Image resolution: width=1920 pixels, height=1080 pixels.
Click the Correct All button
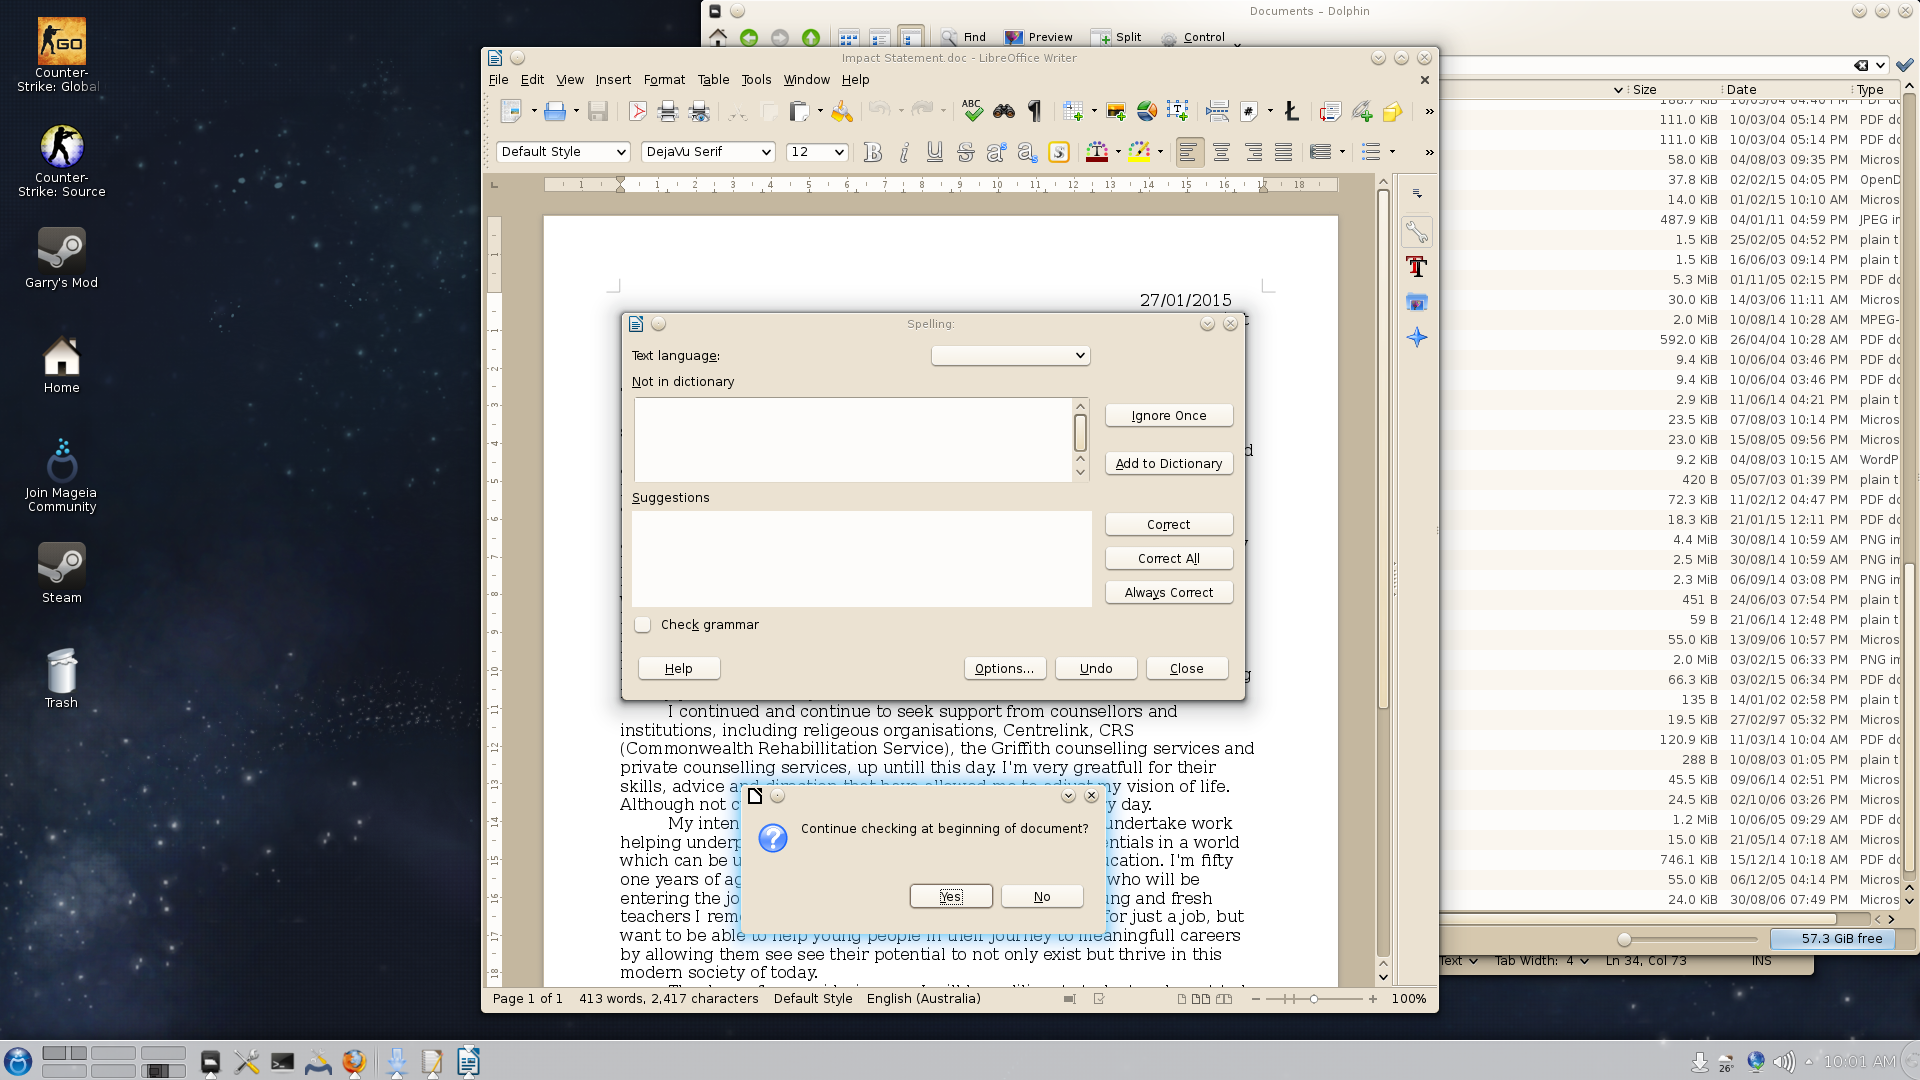click(x=1169, y=559)
